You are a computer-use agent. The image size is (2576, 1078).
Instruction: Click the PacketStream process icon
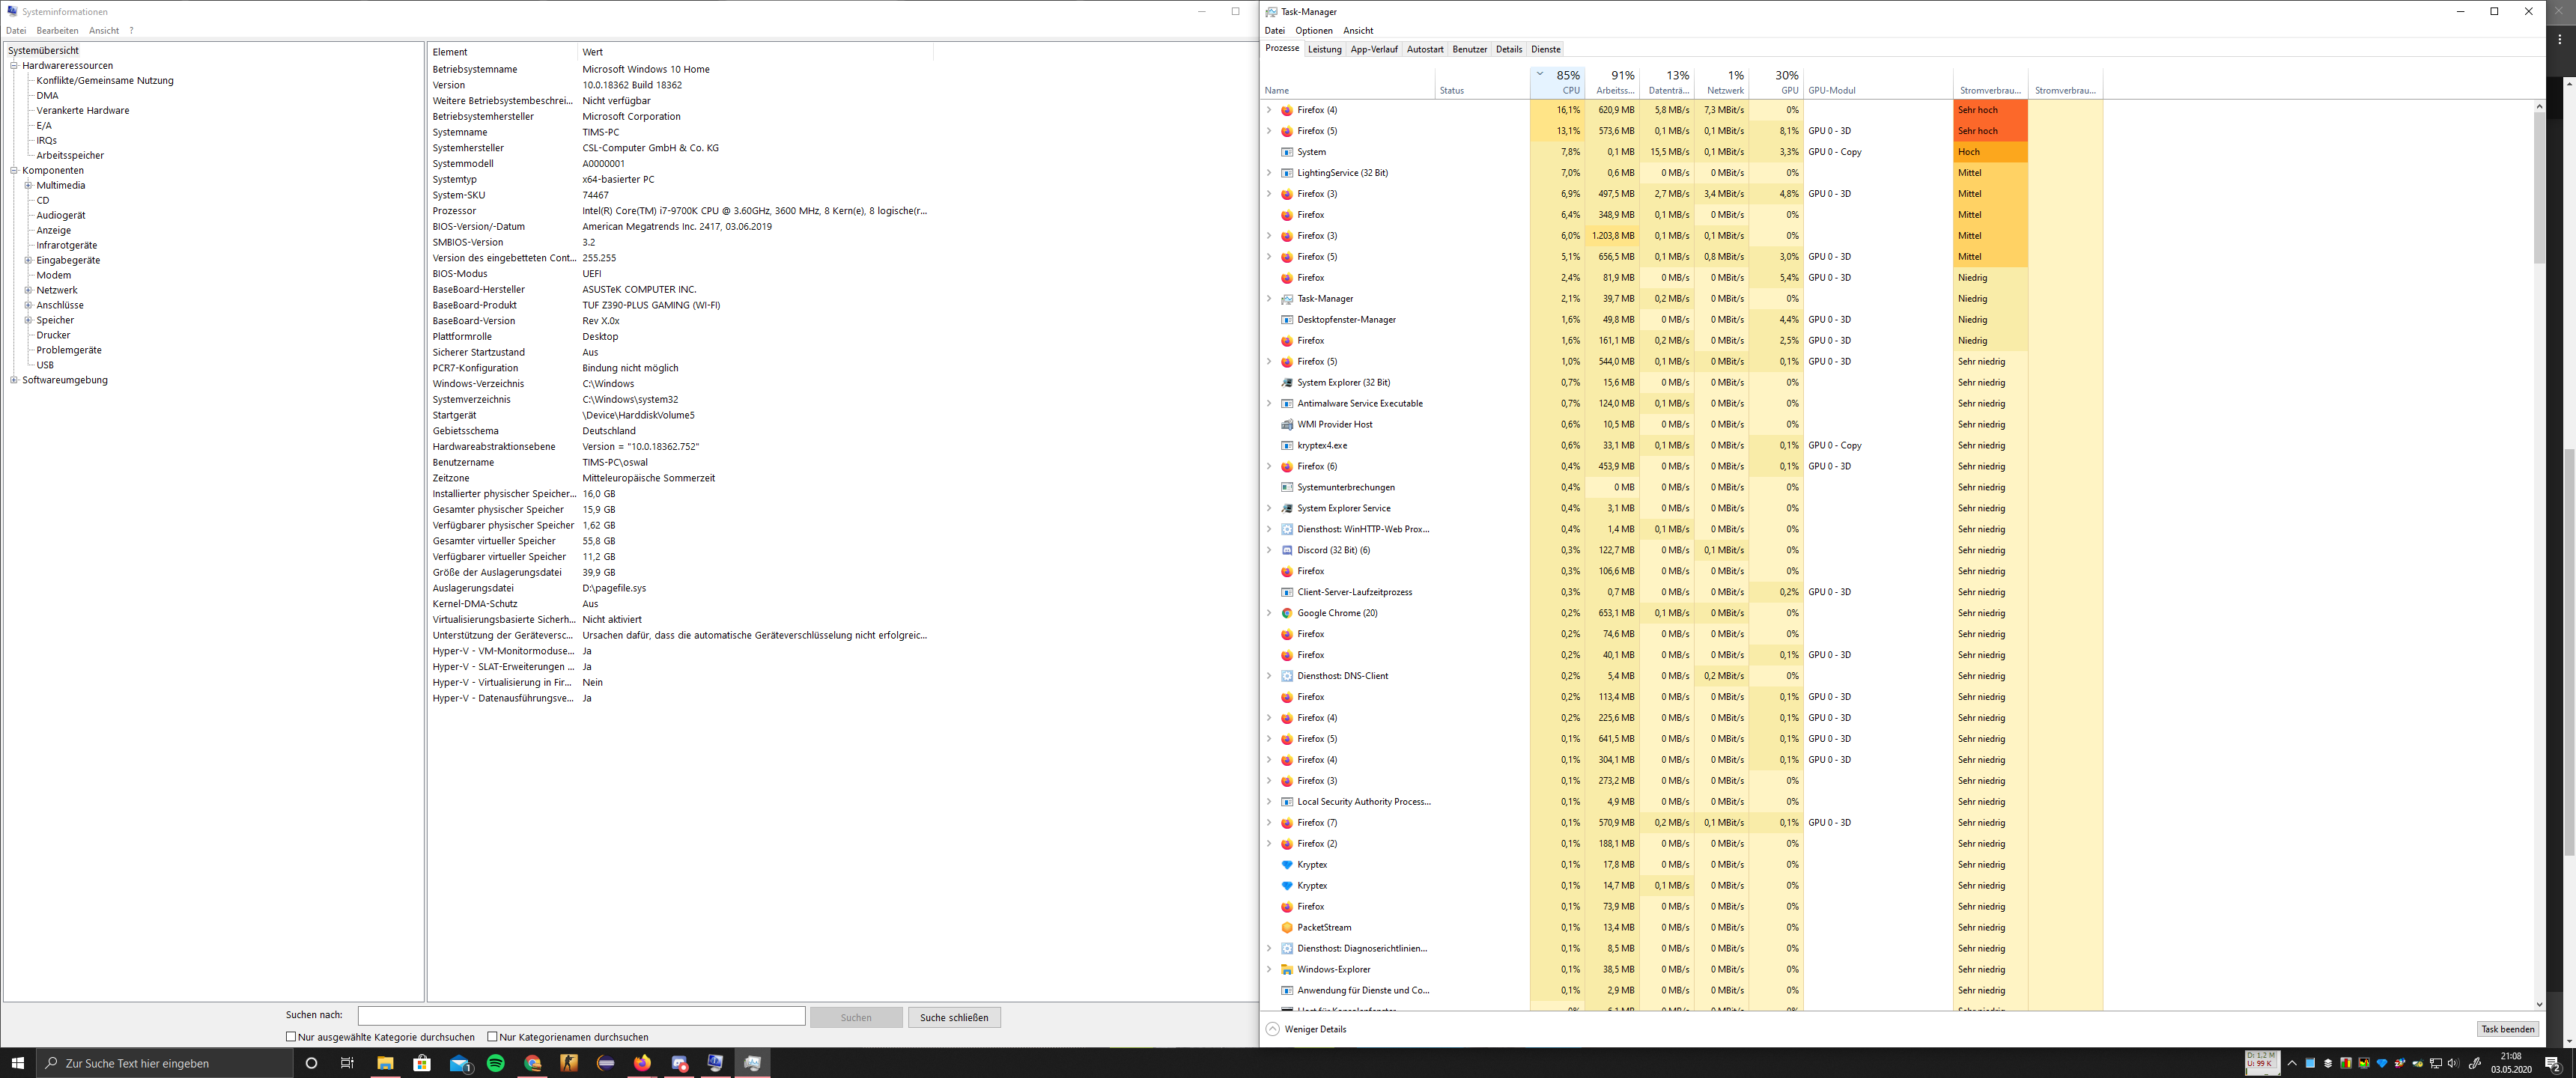point(1287,928)
